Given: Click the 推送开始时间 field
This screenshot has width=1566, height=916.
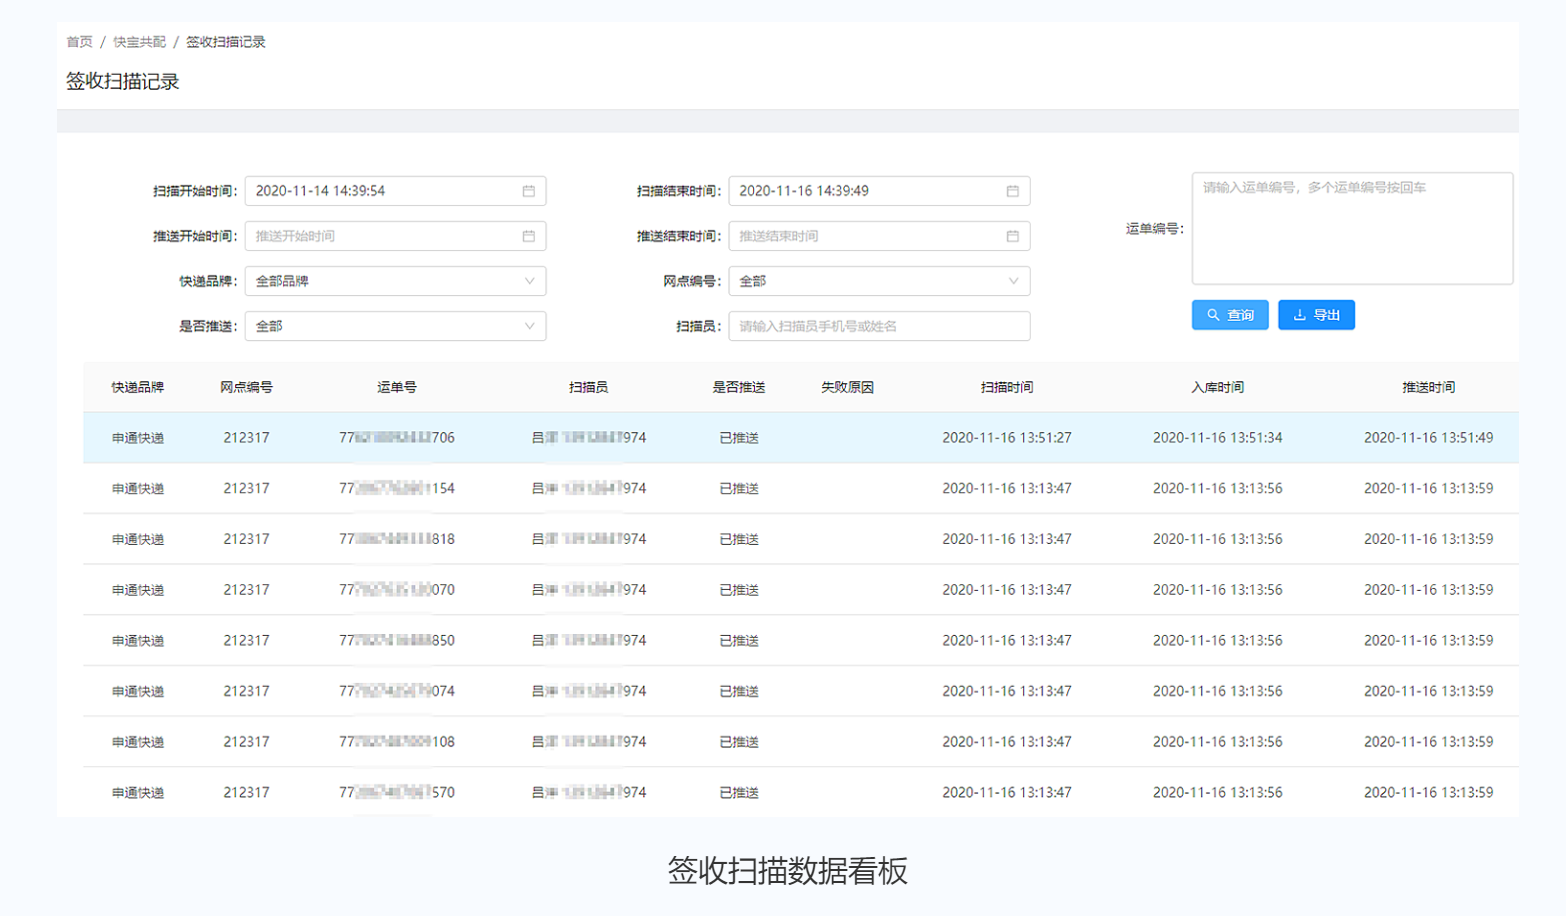Looking at the screenshot, I should tap(395, 236).
